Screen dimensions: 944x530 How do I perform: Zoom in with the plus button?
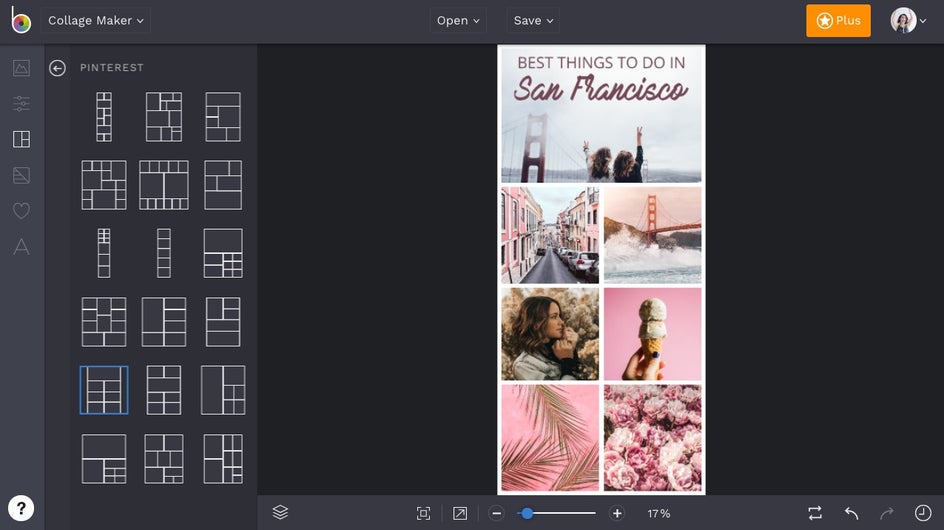617,513
